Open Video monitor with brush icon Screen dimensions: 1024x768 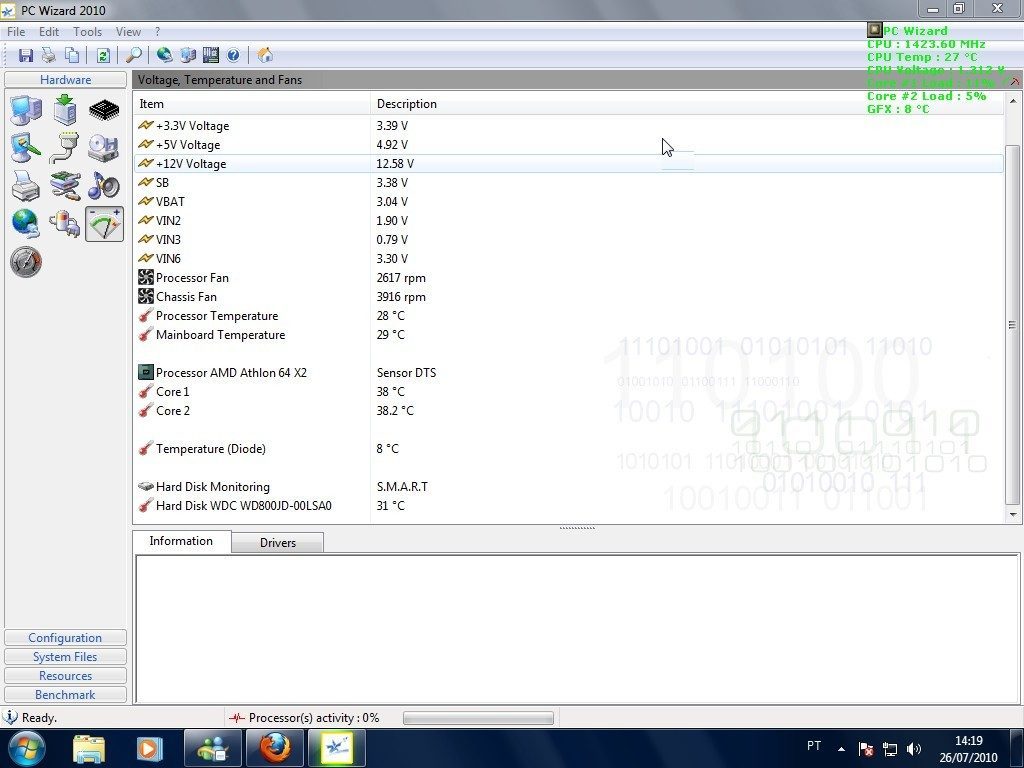point(26,148)
